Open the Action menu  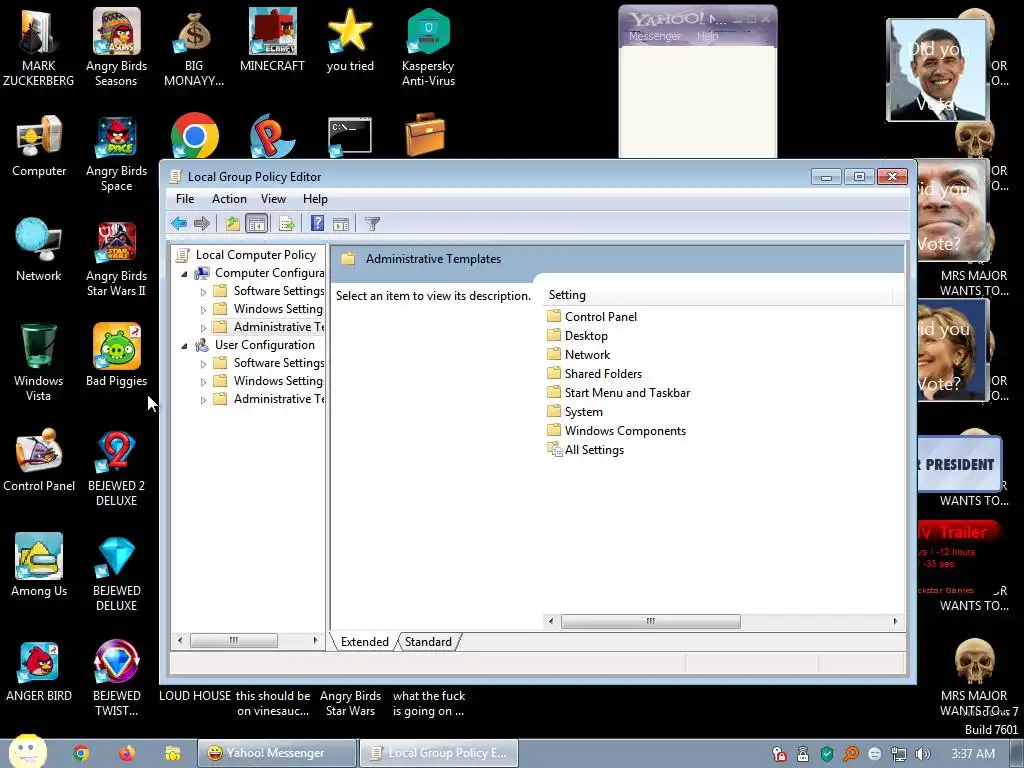point(229,199)
